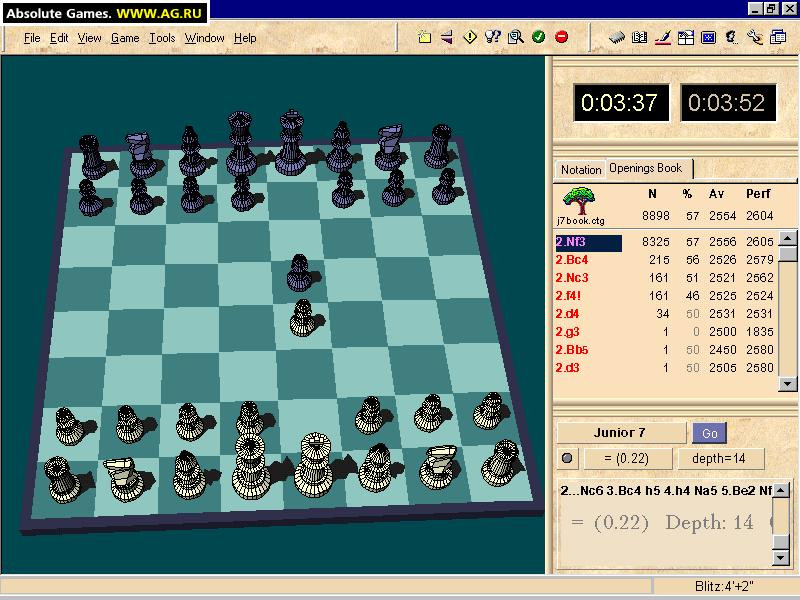Click the wrench settings icon
Screen dimensions: 800x600
pos(755,37)
